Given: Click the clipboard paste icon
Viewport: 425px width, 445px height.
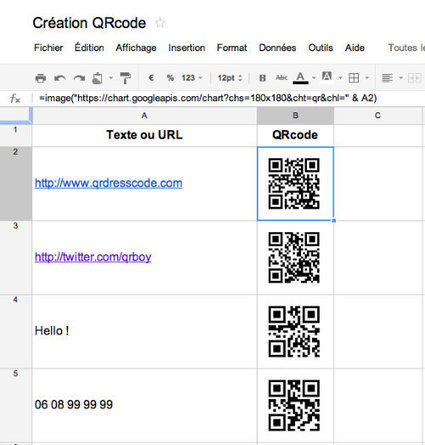Looking at the screenshot, I should 98,78.
